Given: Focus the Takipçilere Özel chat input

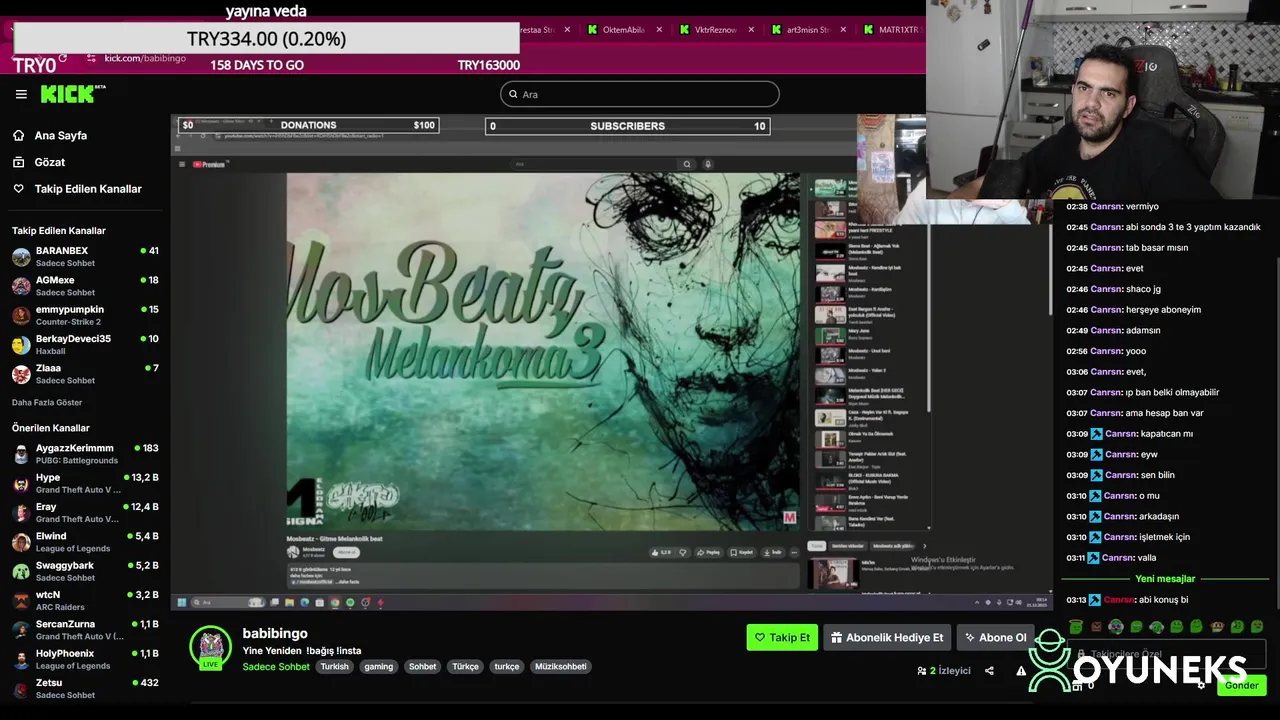Looking at the screenshot, I should (1166, 654).
